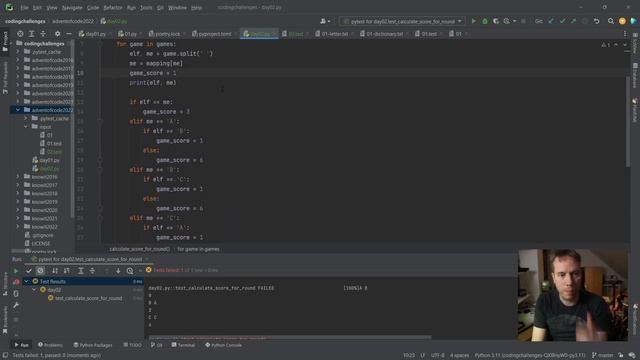Open the Python Packages tool window
640x360 pixels.
[x=93, y=345]
